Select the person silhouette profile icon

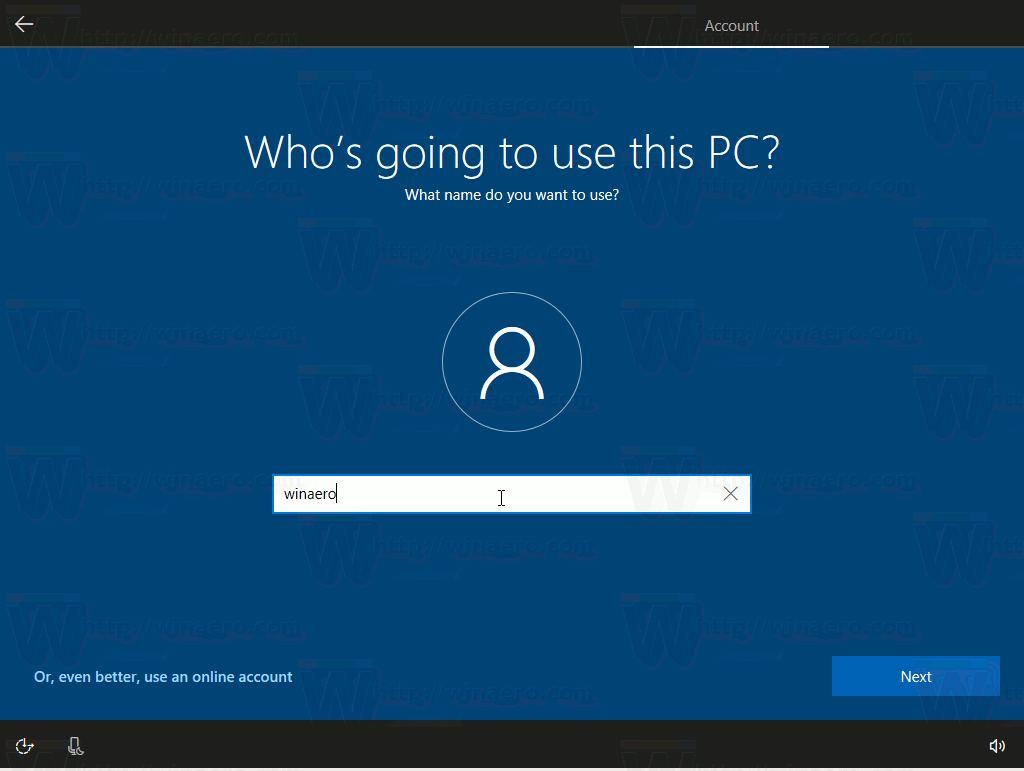coord(512,362)
